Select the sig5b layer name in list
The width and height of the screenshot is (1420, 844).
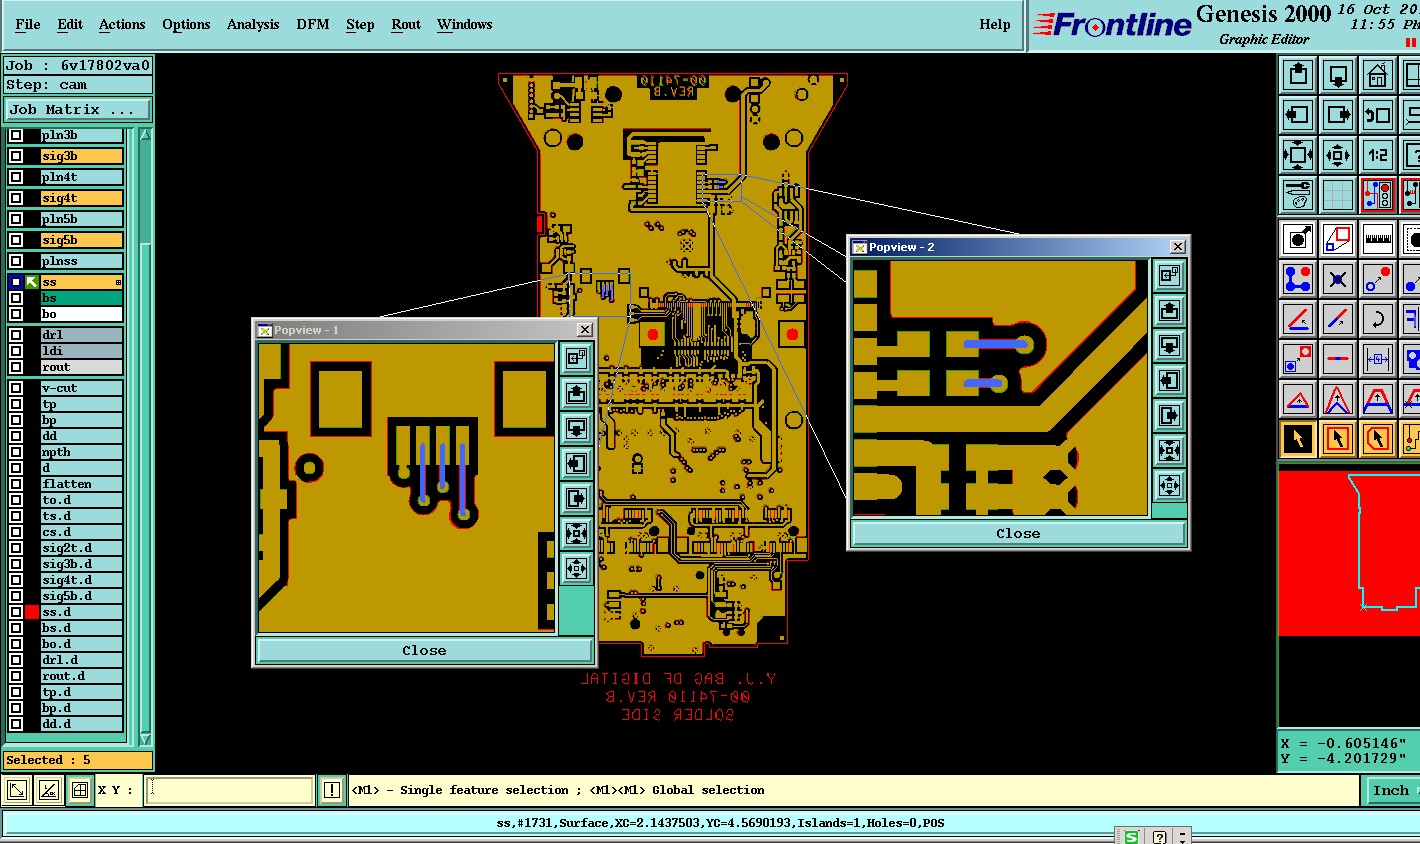tap(81, 240)
